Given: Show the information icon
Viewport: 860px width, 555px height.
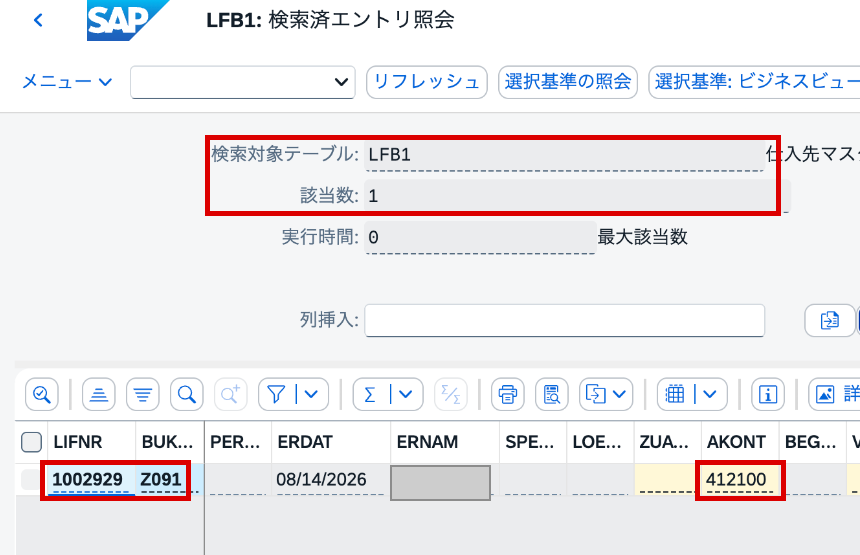Looking at the screenshot, I should 767,394.
